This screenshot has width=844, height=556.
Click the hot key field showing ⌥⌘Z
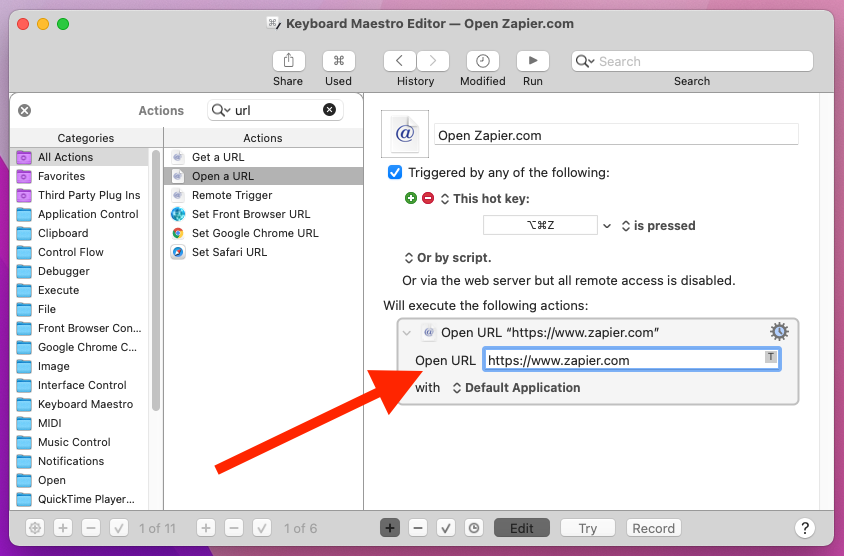tap(540, 225)
